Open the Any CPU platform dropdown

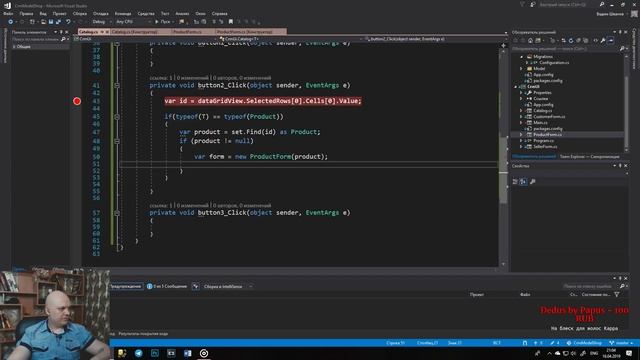coord(133,22)
